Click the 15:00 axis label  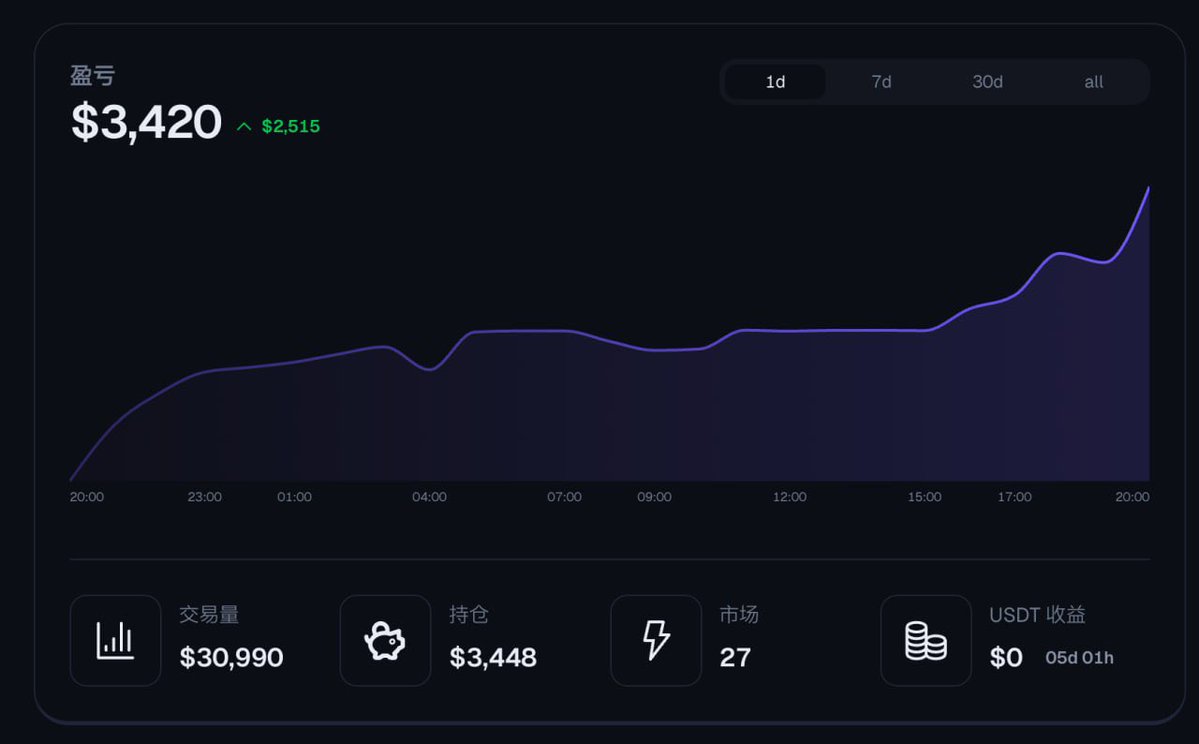[924, 497]
